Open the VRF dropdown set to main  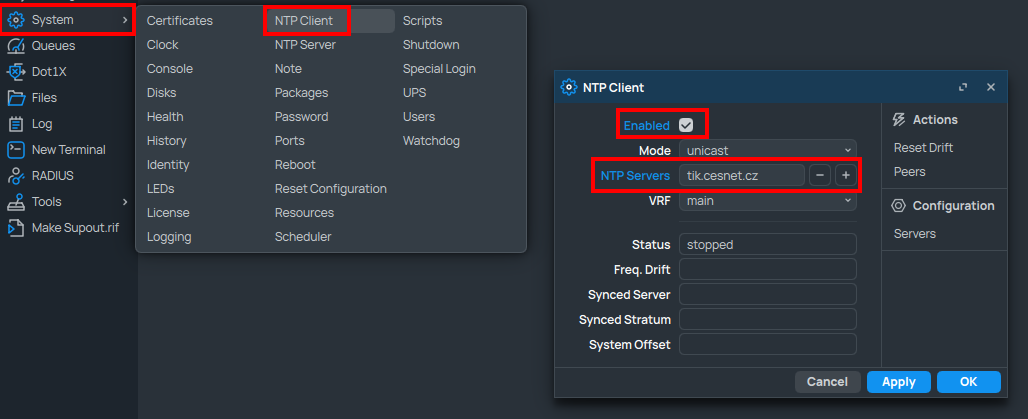pyautogui.click(x=767, y=201)
